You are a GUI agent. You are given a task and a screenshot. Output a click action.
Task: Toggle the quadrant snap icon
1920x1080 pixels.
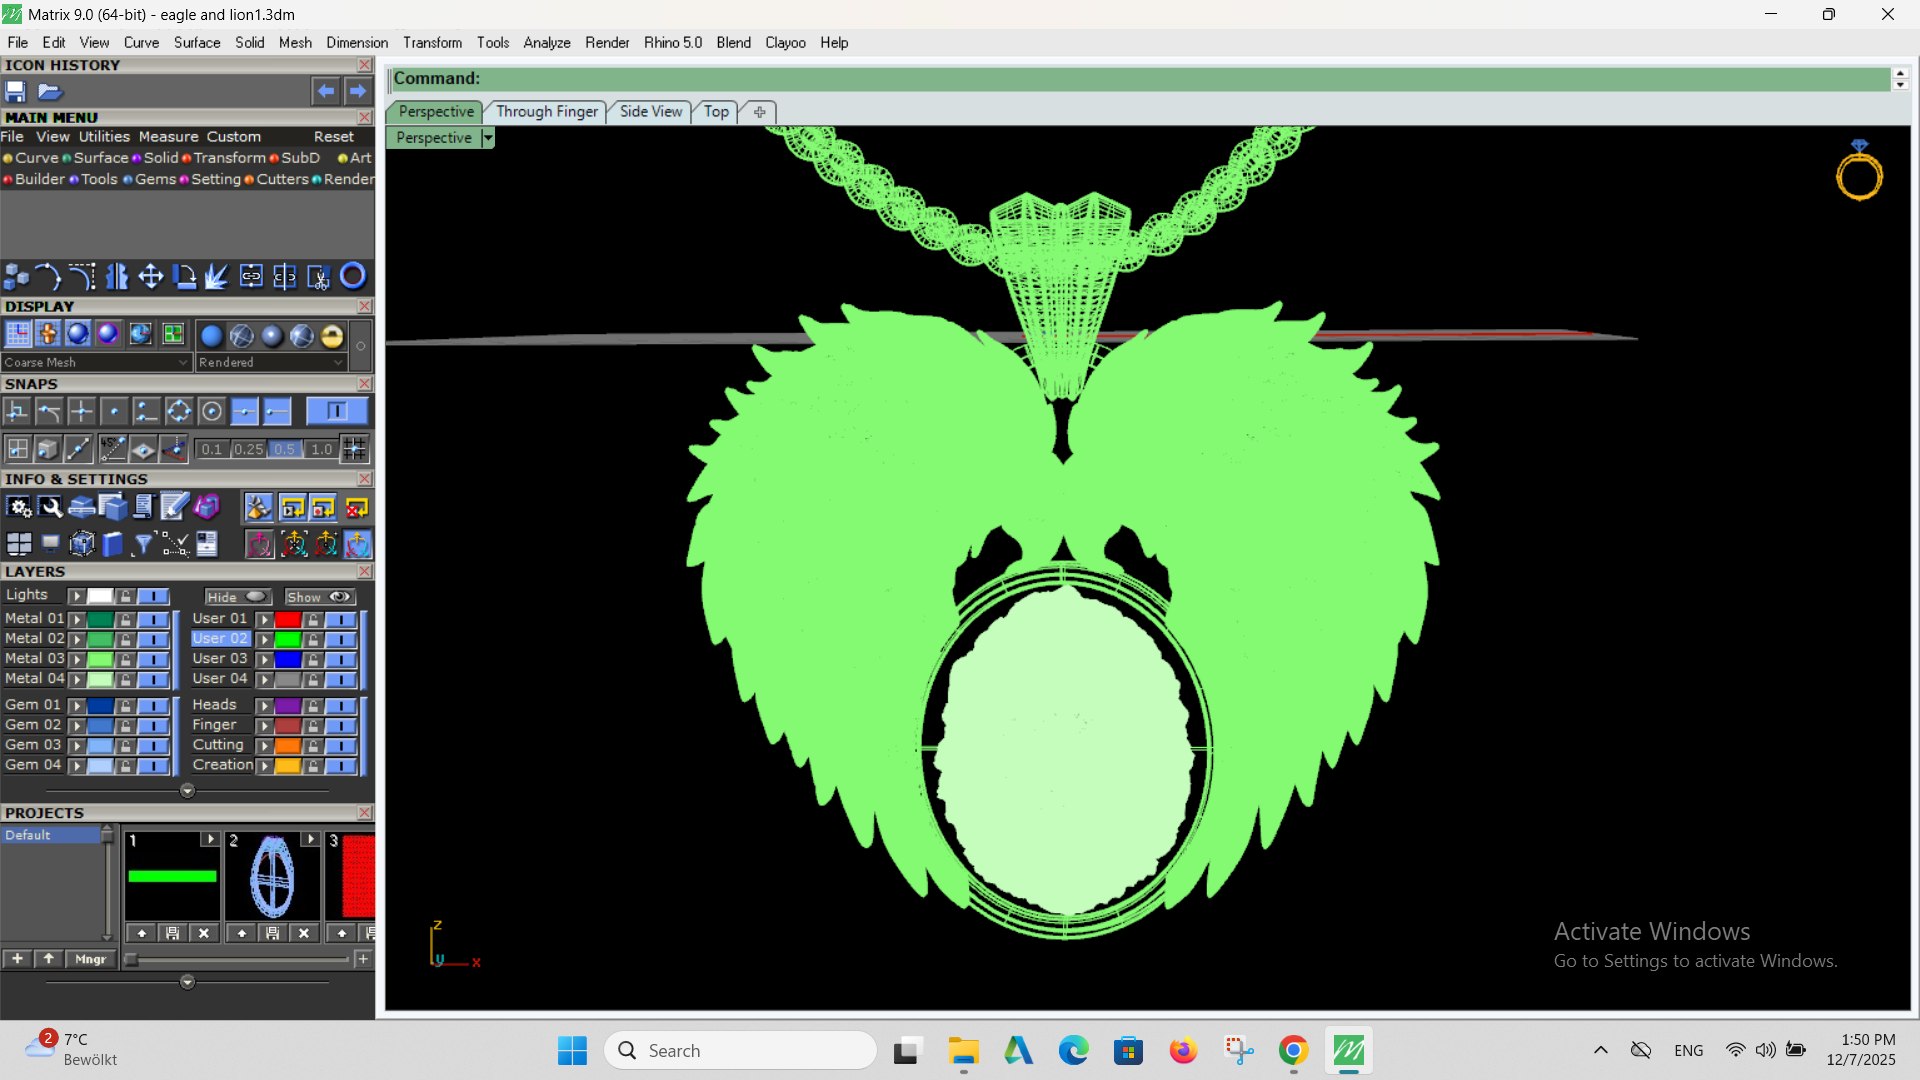pos(179,411)
